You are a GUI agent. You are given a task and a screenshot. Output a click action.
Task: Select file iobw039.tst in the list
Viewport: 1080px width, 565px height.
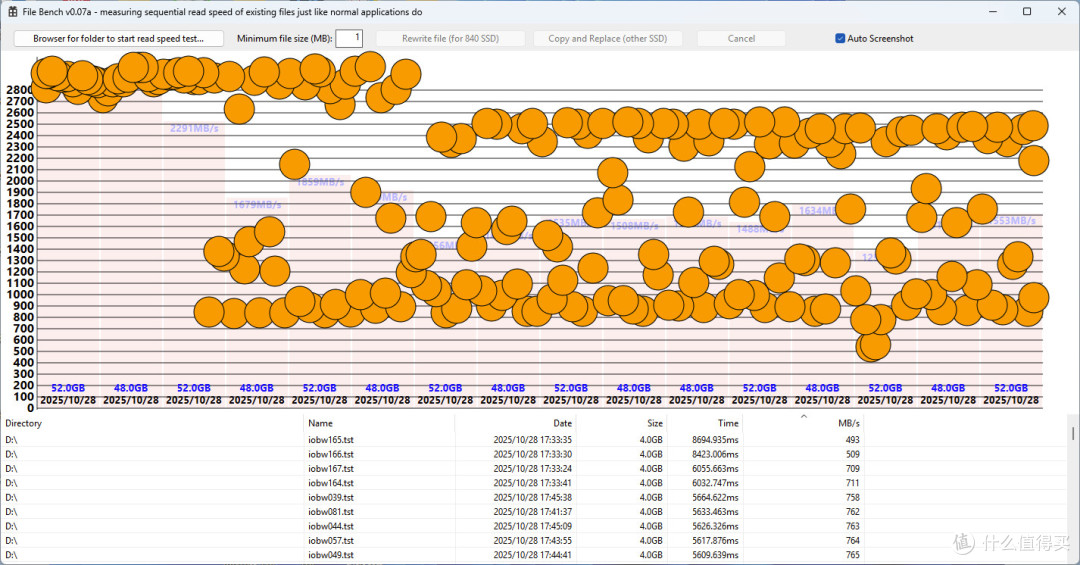(331, 497)
